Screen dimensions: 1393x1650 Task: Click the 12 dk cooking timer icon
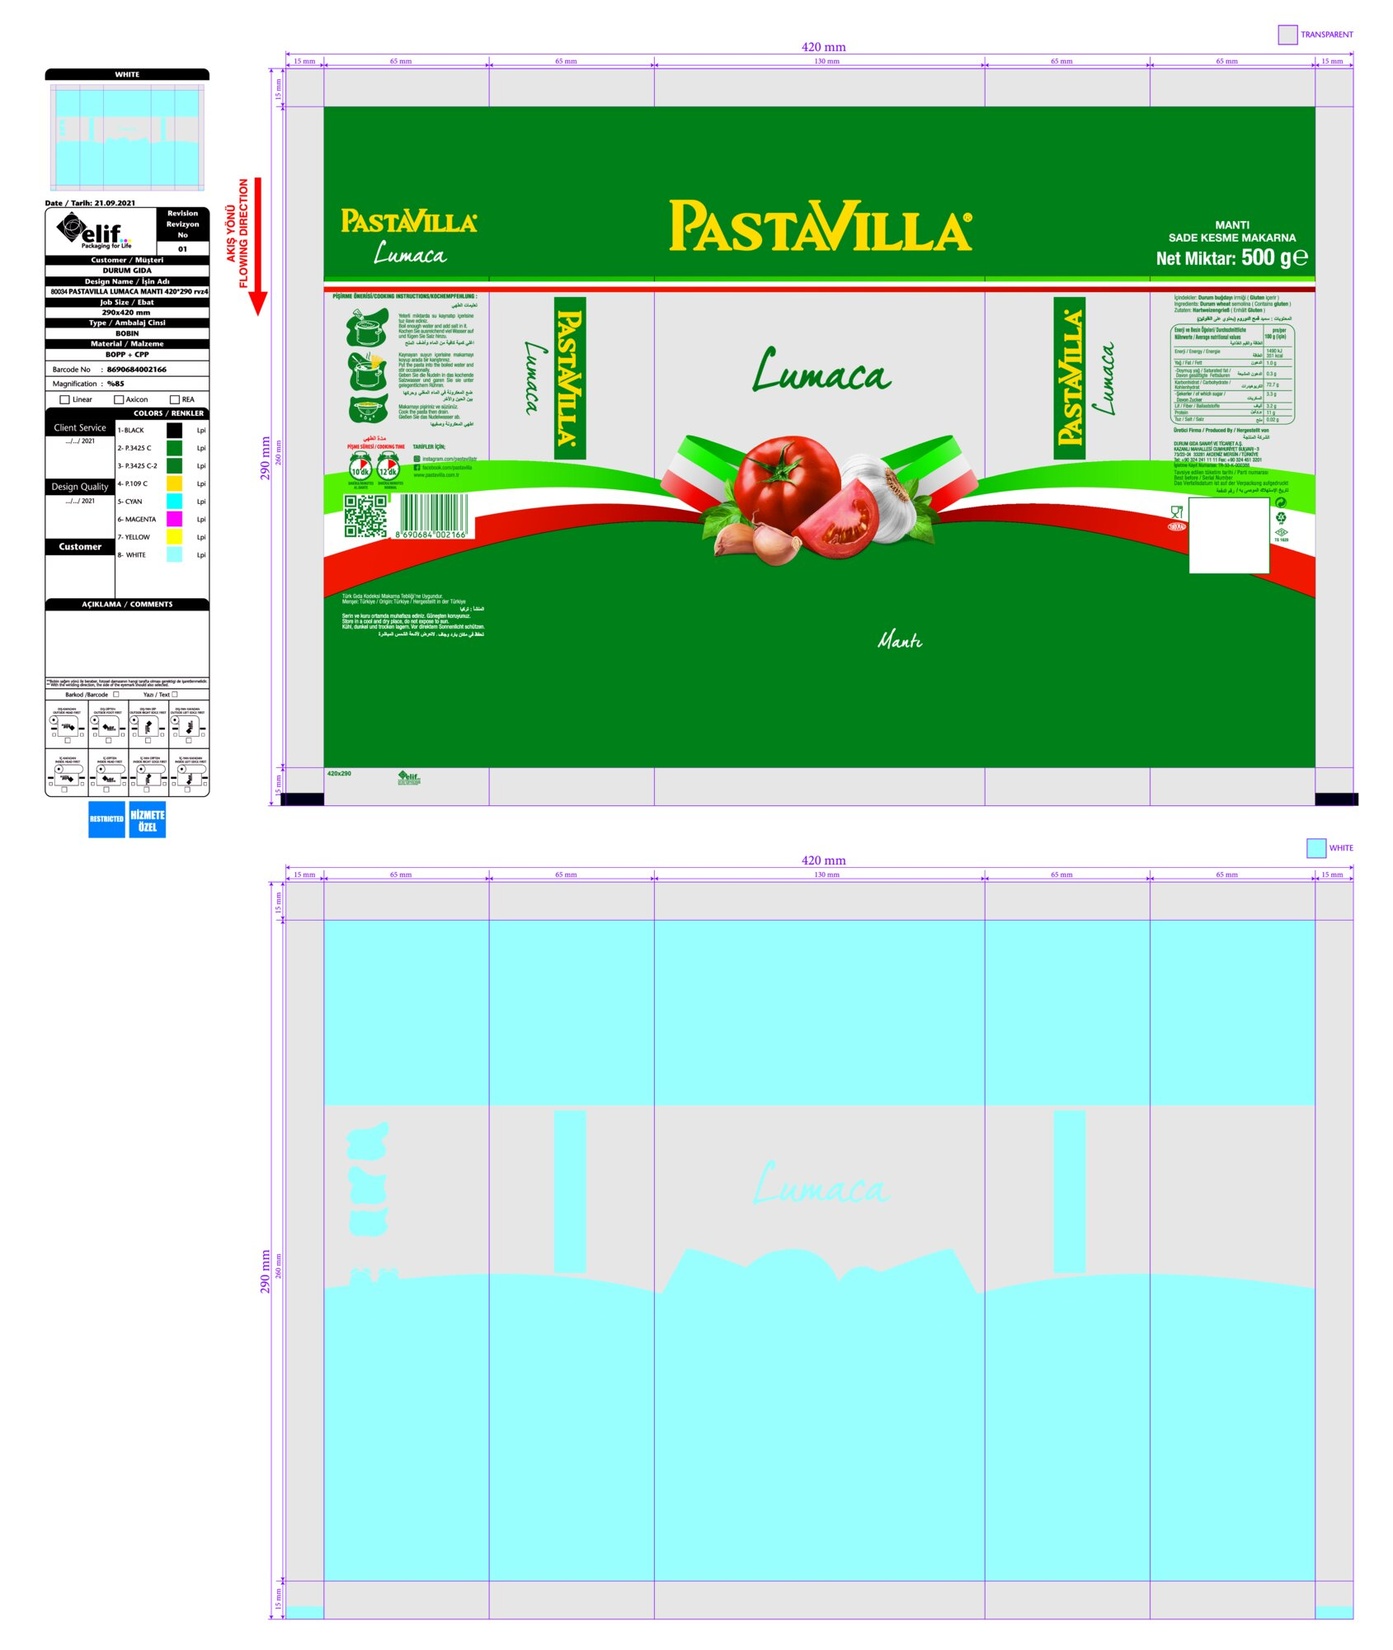(388, 468)
